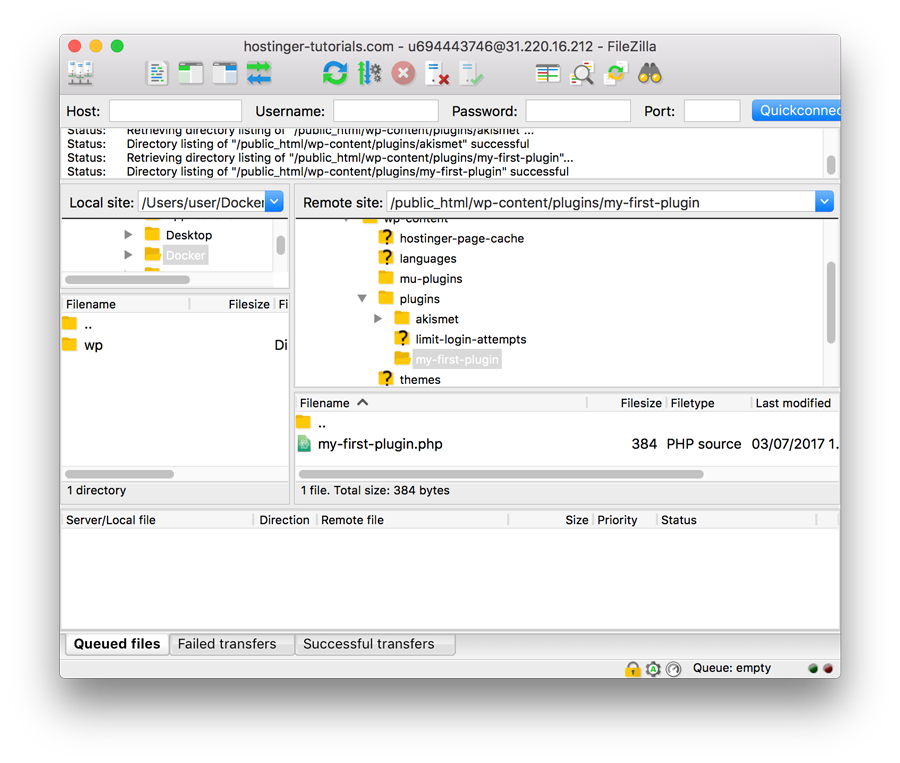
Task: Click the Host input field
Action: [x=175, y=111]
